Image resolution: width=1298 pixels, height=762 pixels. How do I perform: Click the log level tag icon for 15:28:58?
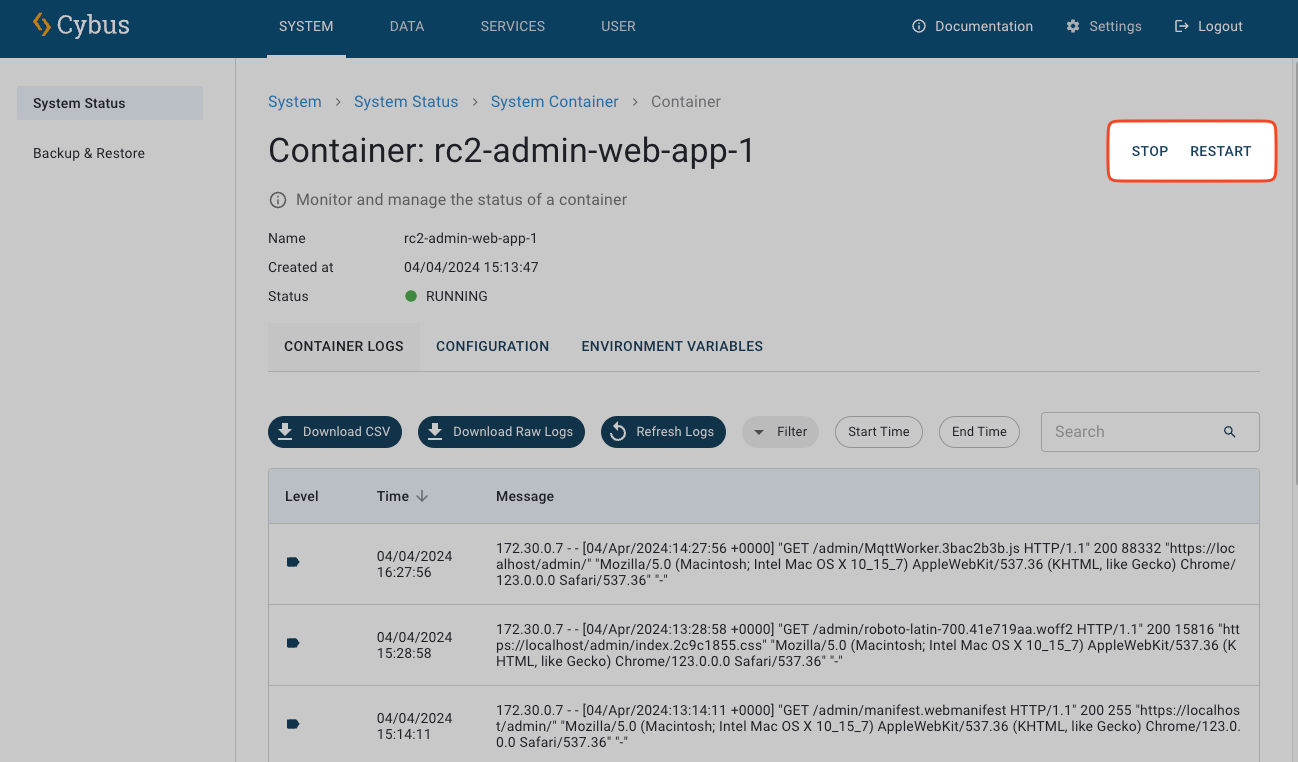[293, 644]
